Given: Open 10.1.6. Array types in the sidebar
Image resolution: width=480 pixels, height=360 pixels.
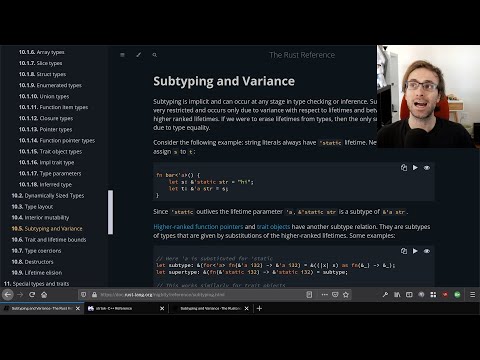Looking at the screenshot, I should pyautogui.click(x=42, y=52).
